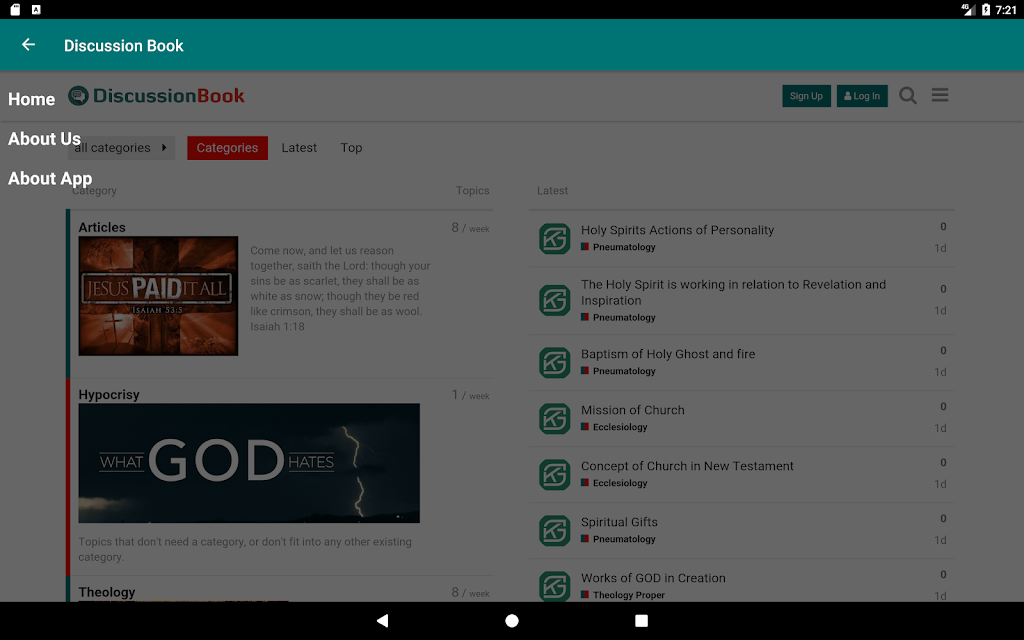The height and width of the screenshot is (640, 1024).
Task: Open the Home drawer item
Action: click(x=31, y=99)
